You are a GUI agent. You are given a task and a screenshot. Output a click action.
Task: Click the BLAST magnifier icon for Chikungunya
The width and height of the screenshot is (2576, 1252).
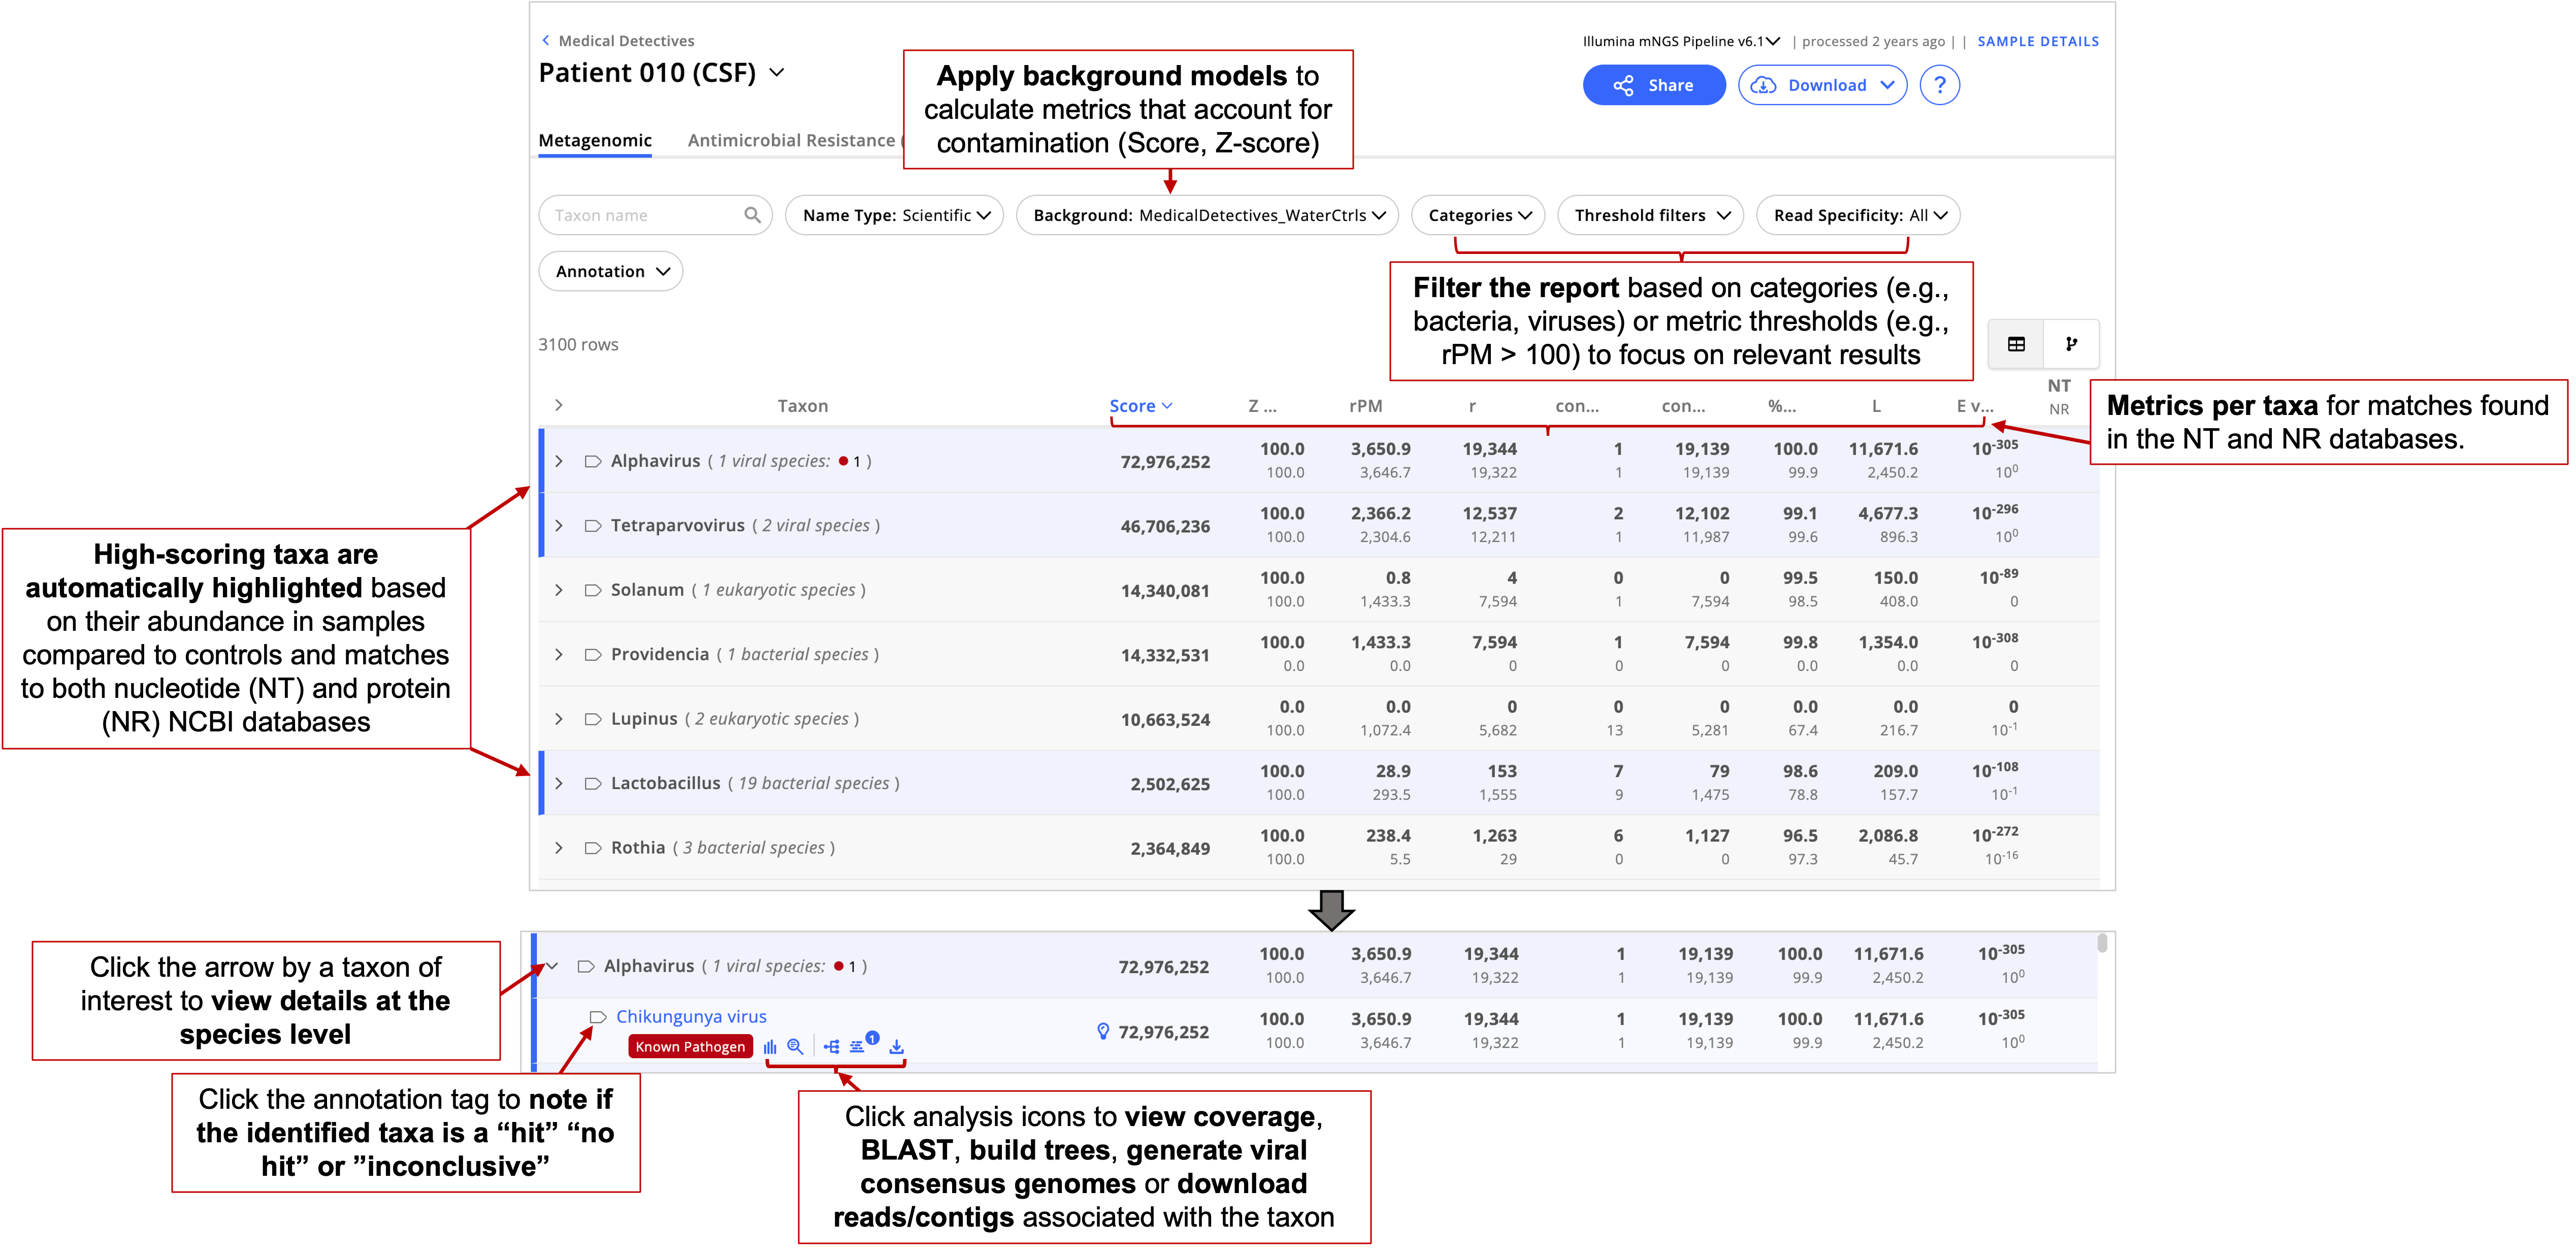(x=795, y=1047)
